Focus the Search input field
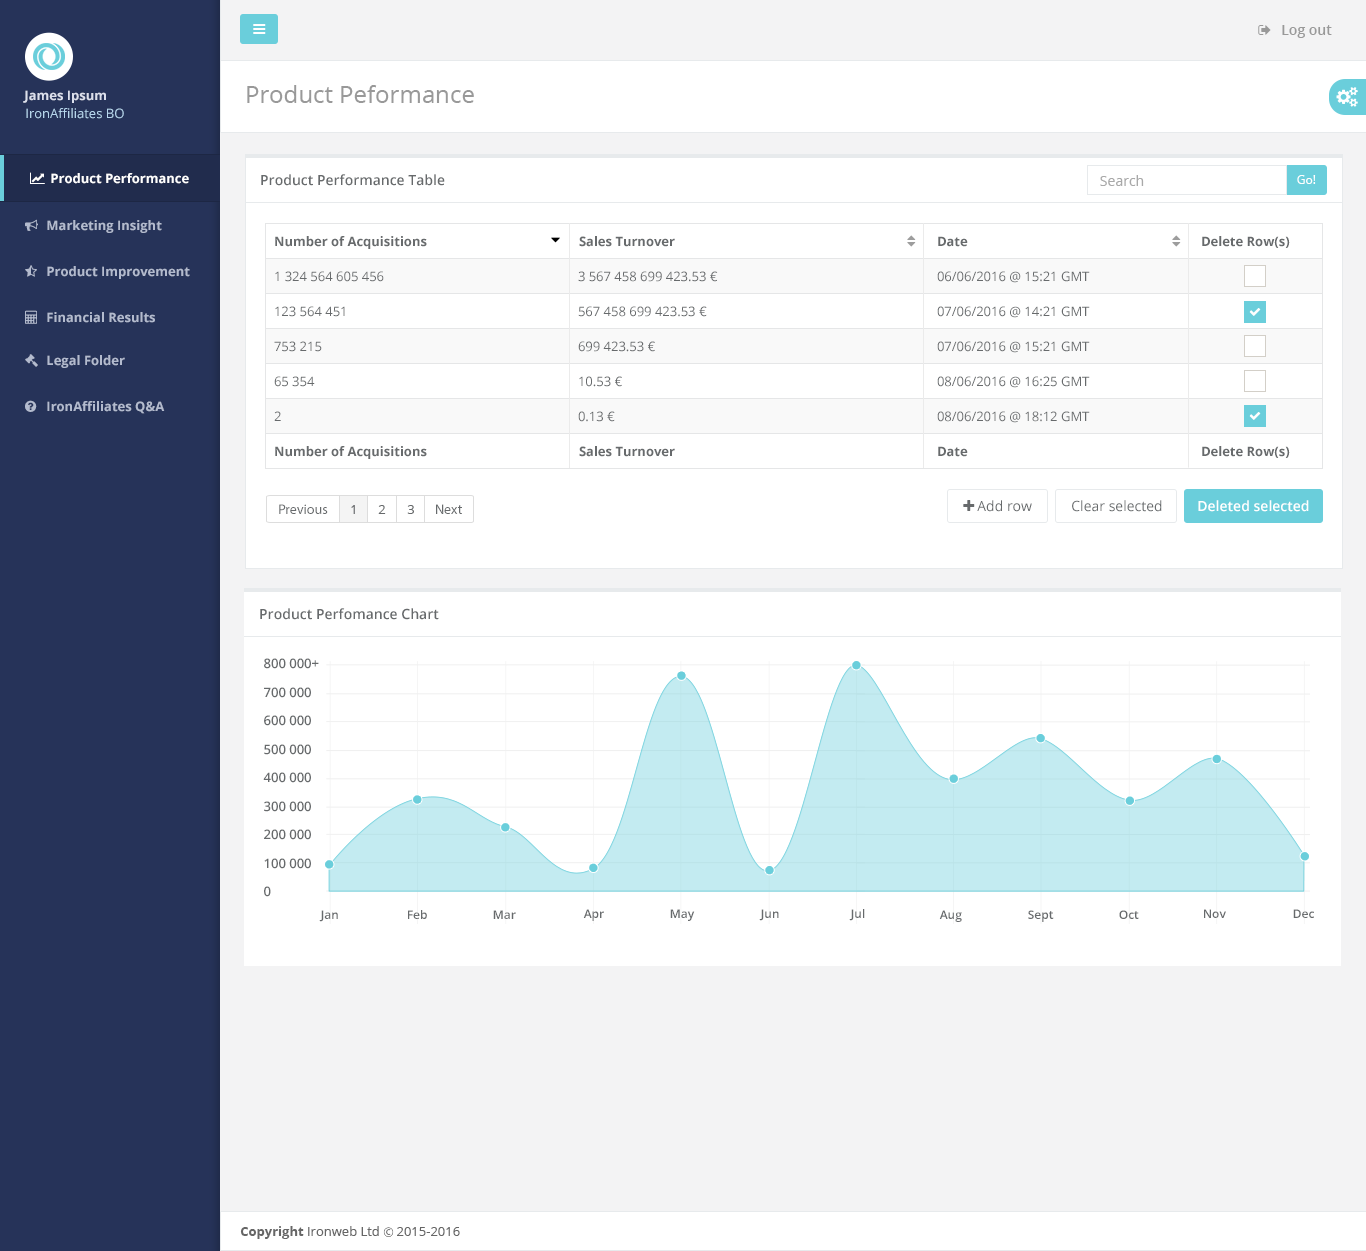This screenshot has width=1366, height=1251. pos(1186,181)
